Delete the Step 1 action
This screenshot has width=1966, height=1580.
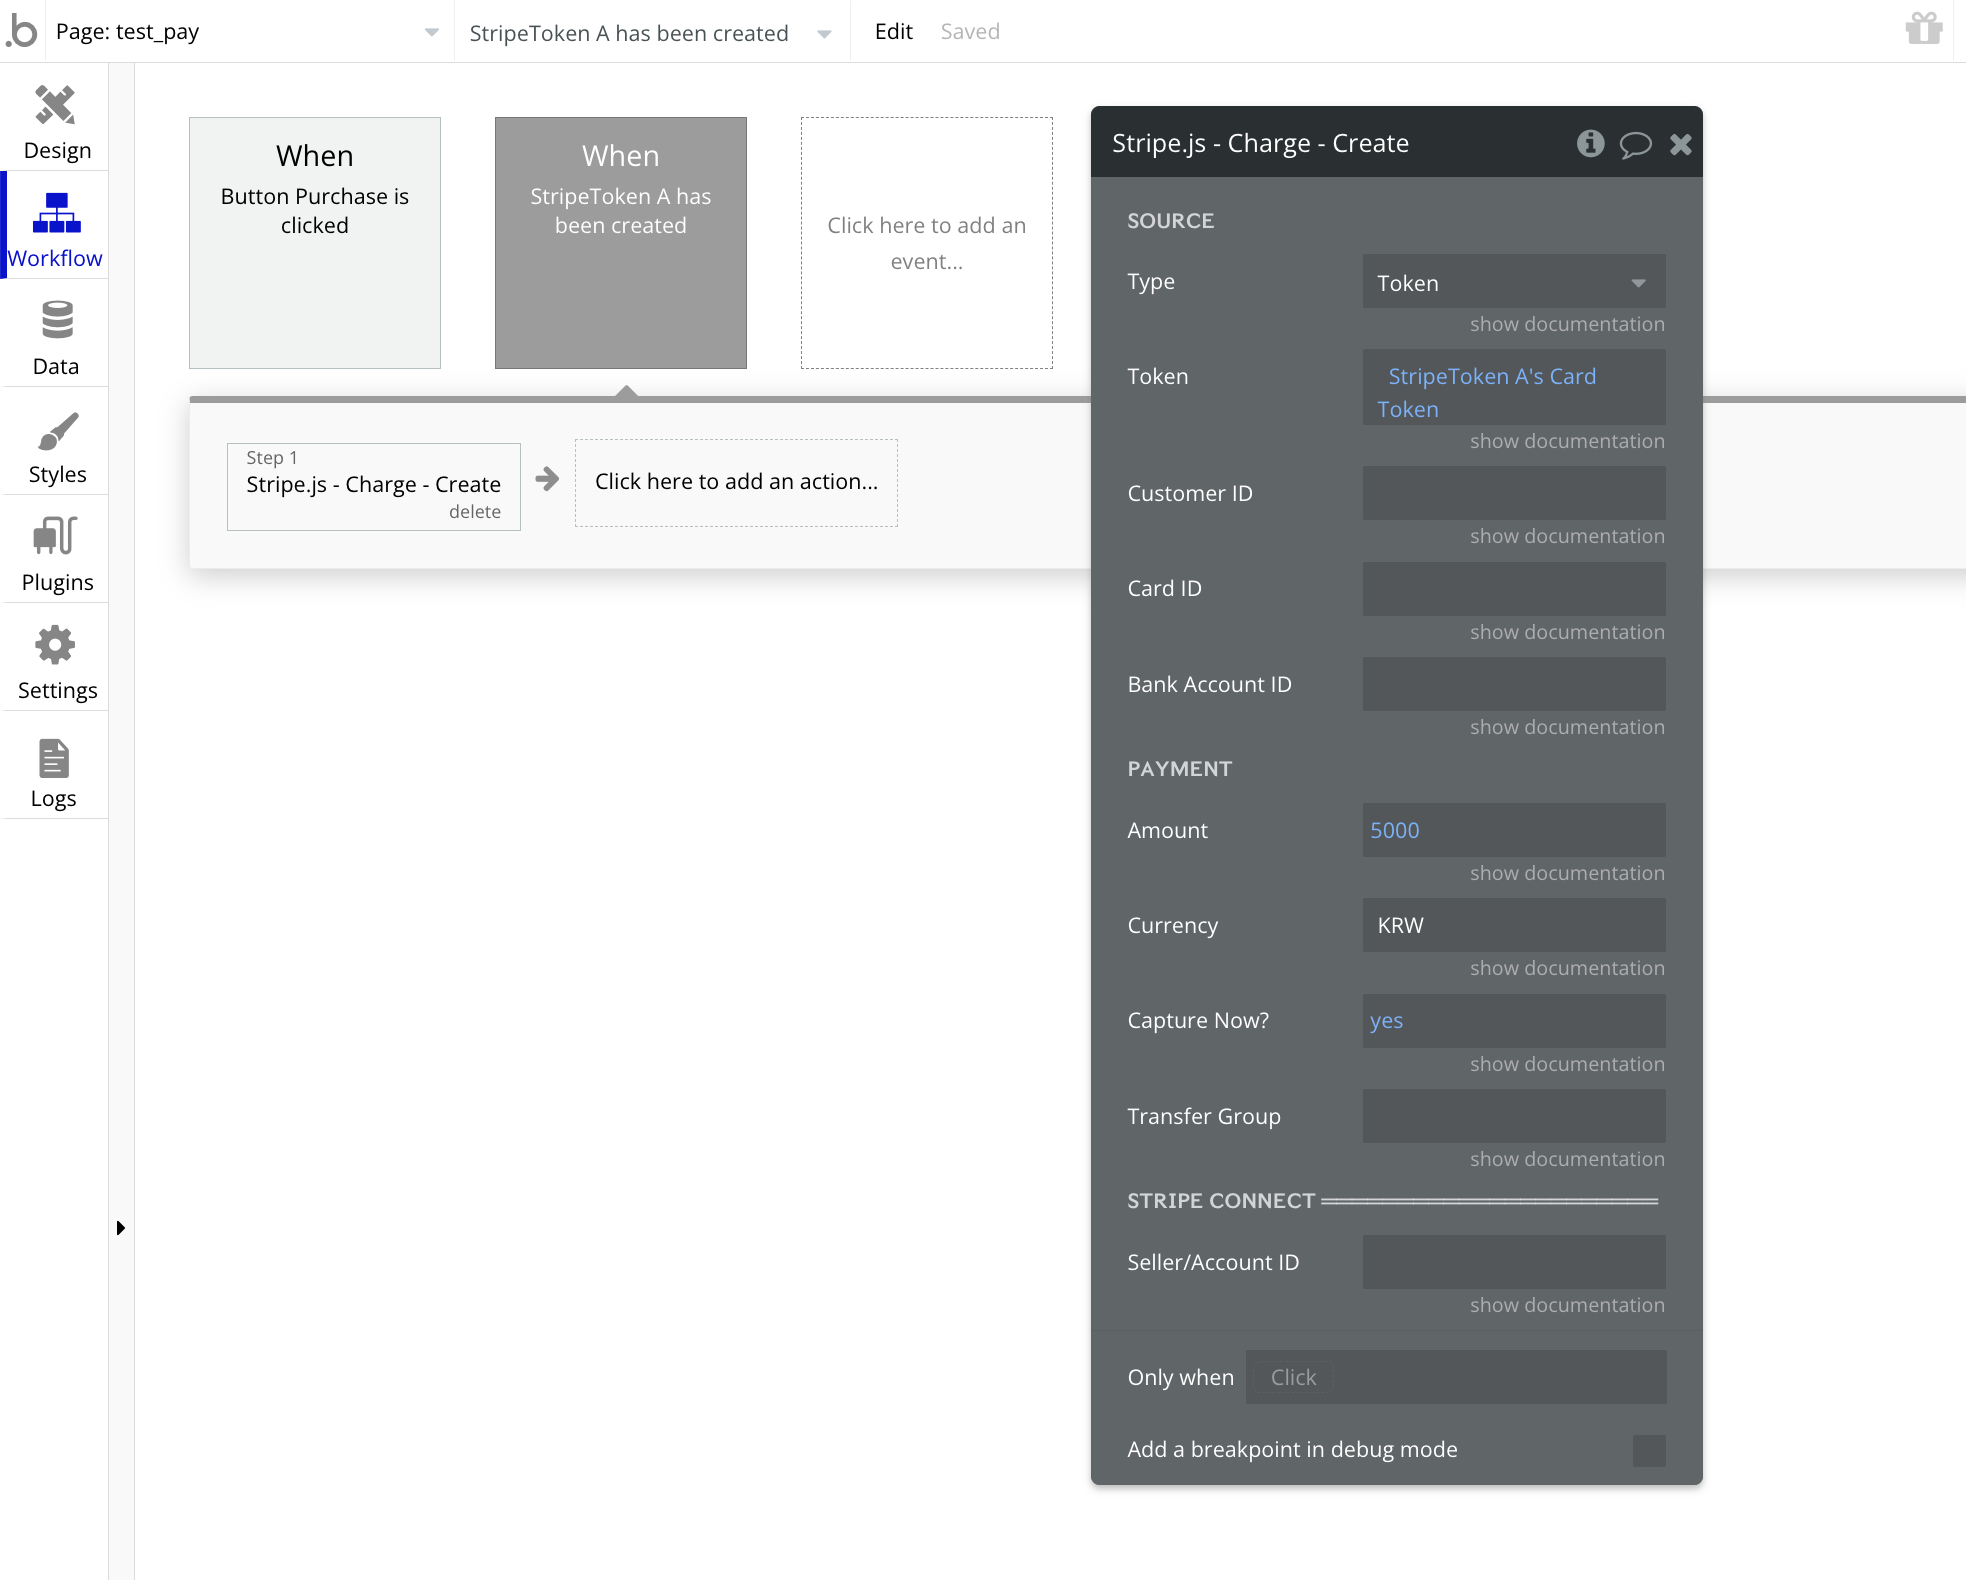[474, 512]
